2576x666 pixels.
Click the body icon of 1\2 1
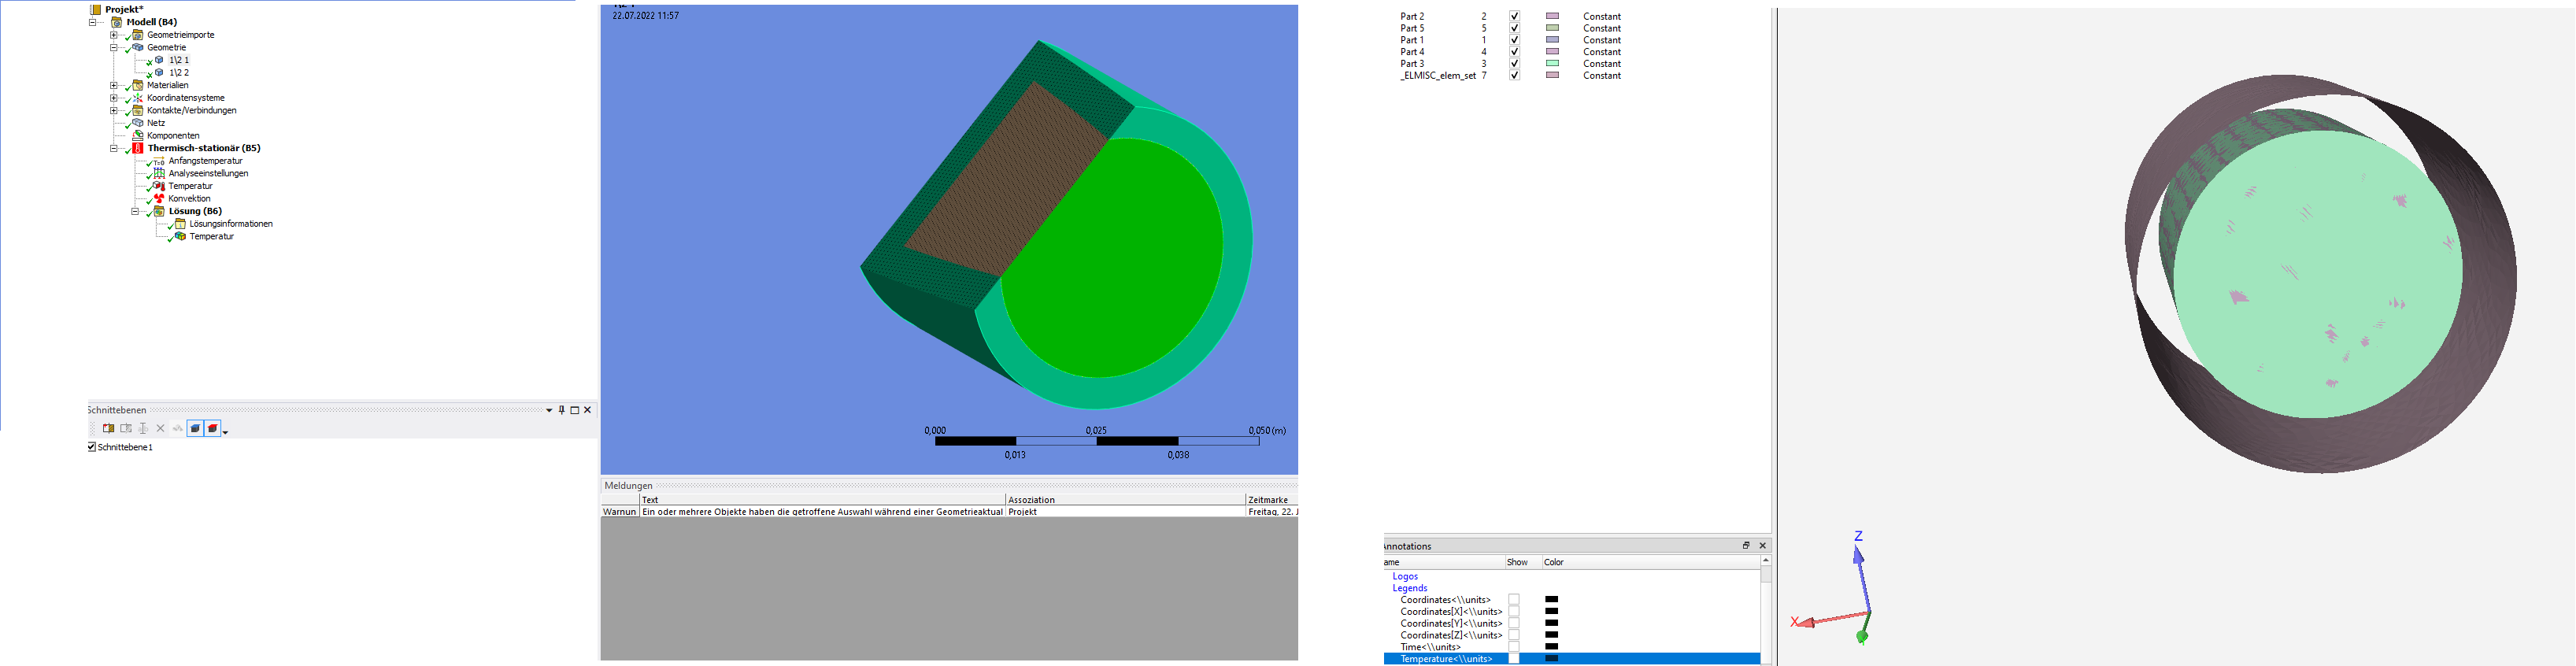tap(159, 60)
